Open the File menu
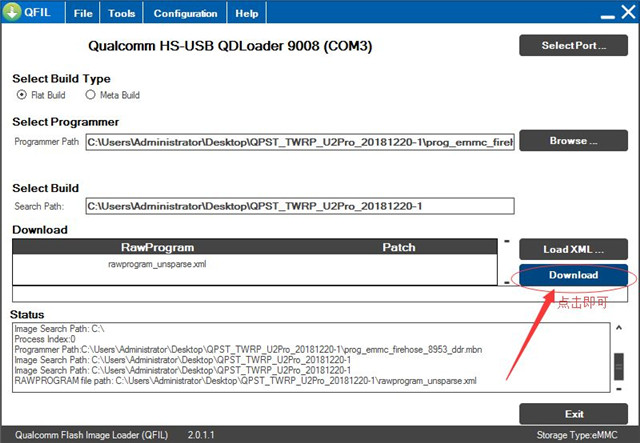 pos(84,14)
